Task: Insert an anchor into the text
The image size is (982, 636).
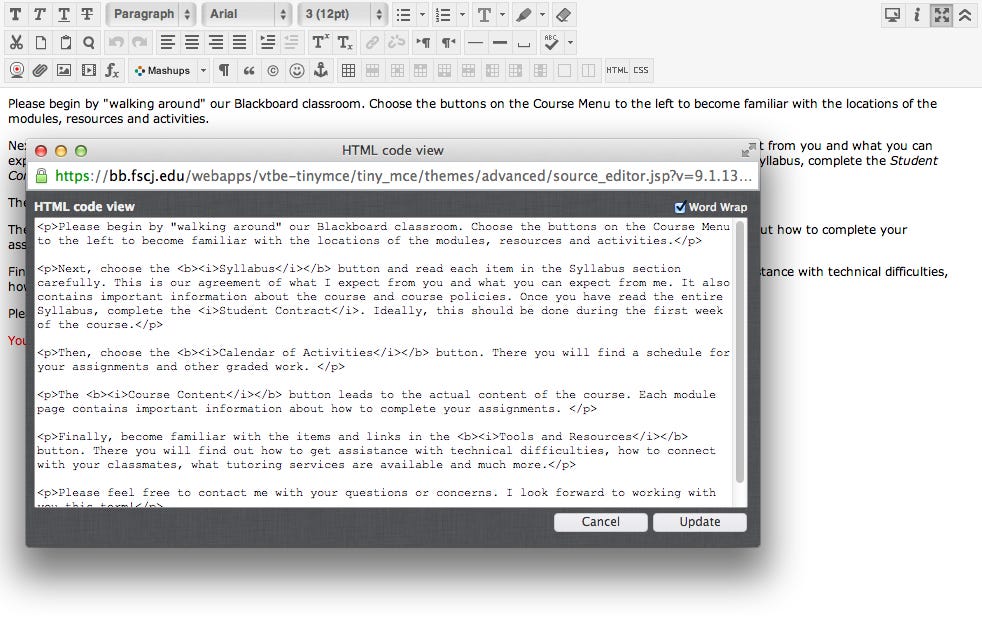Action: click(320, 70)
